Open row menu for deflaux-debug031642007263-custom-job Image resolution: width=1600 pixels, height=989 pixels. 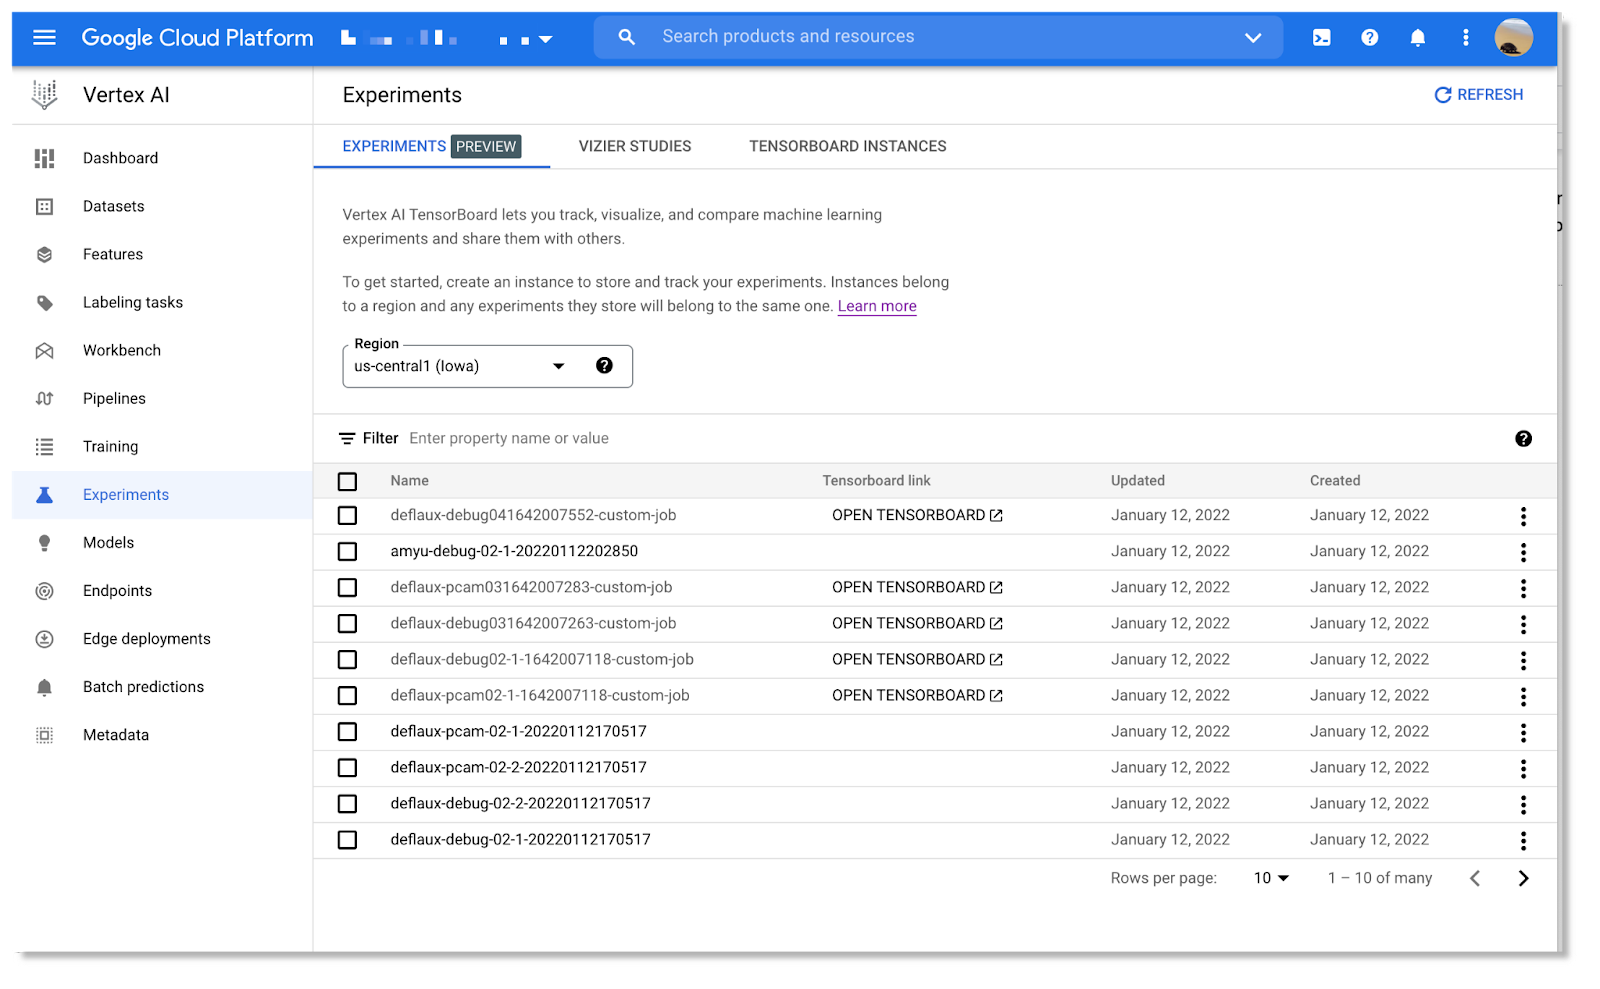(x=1523, y=624)
